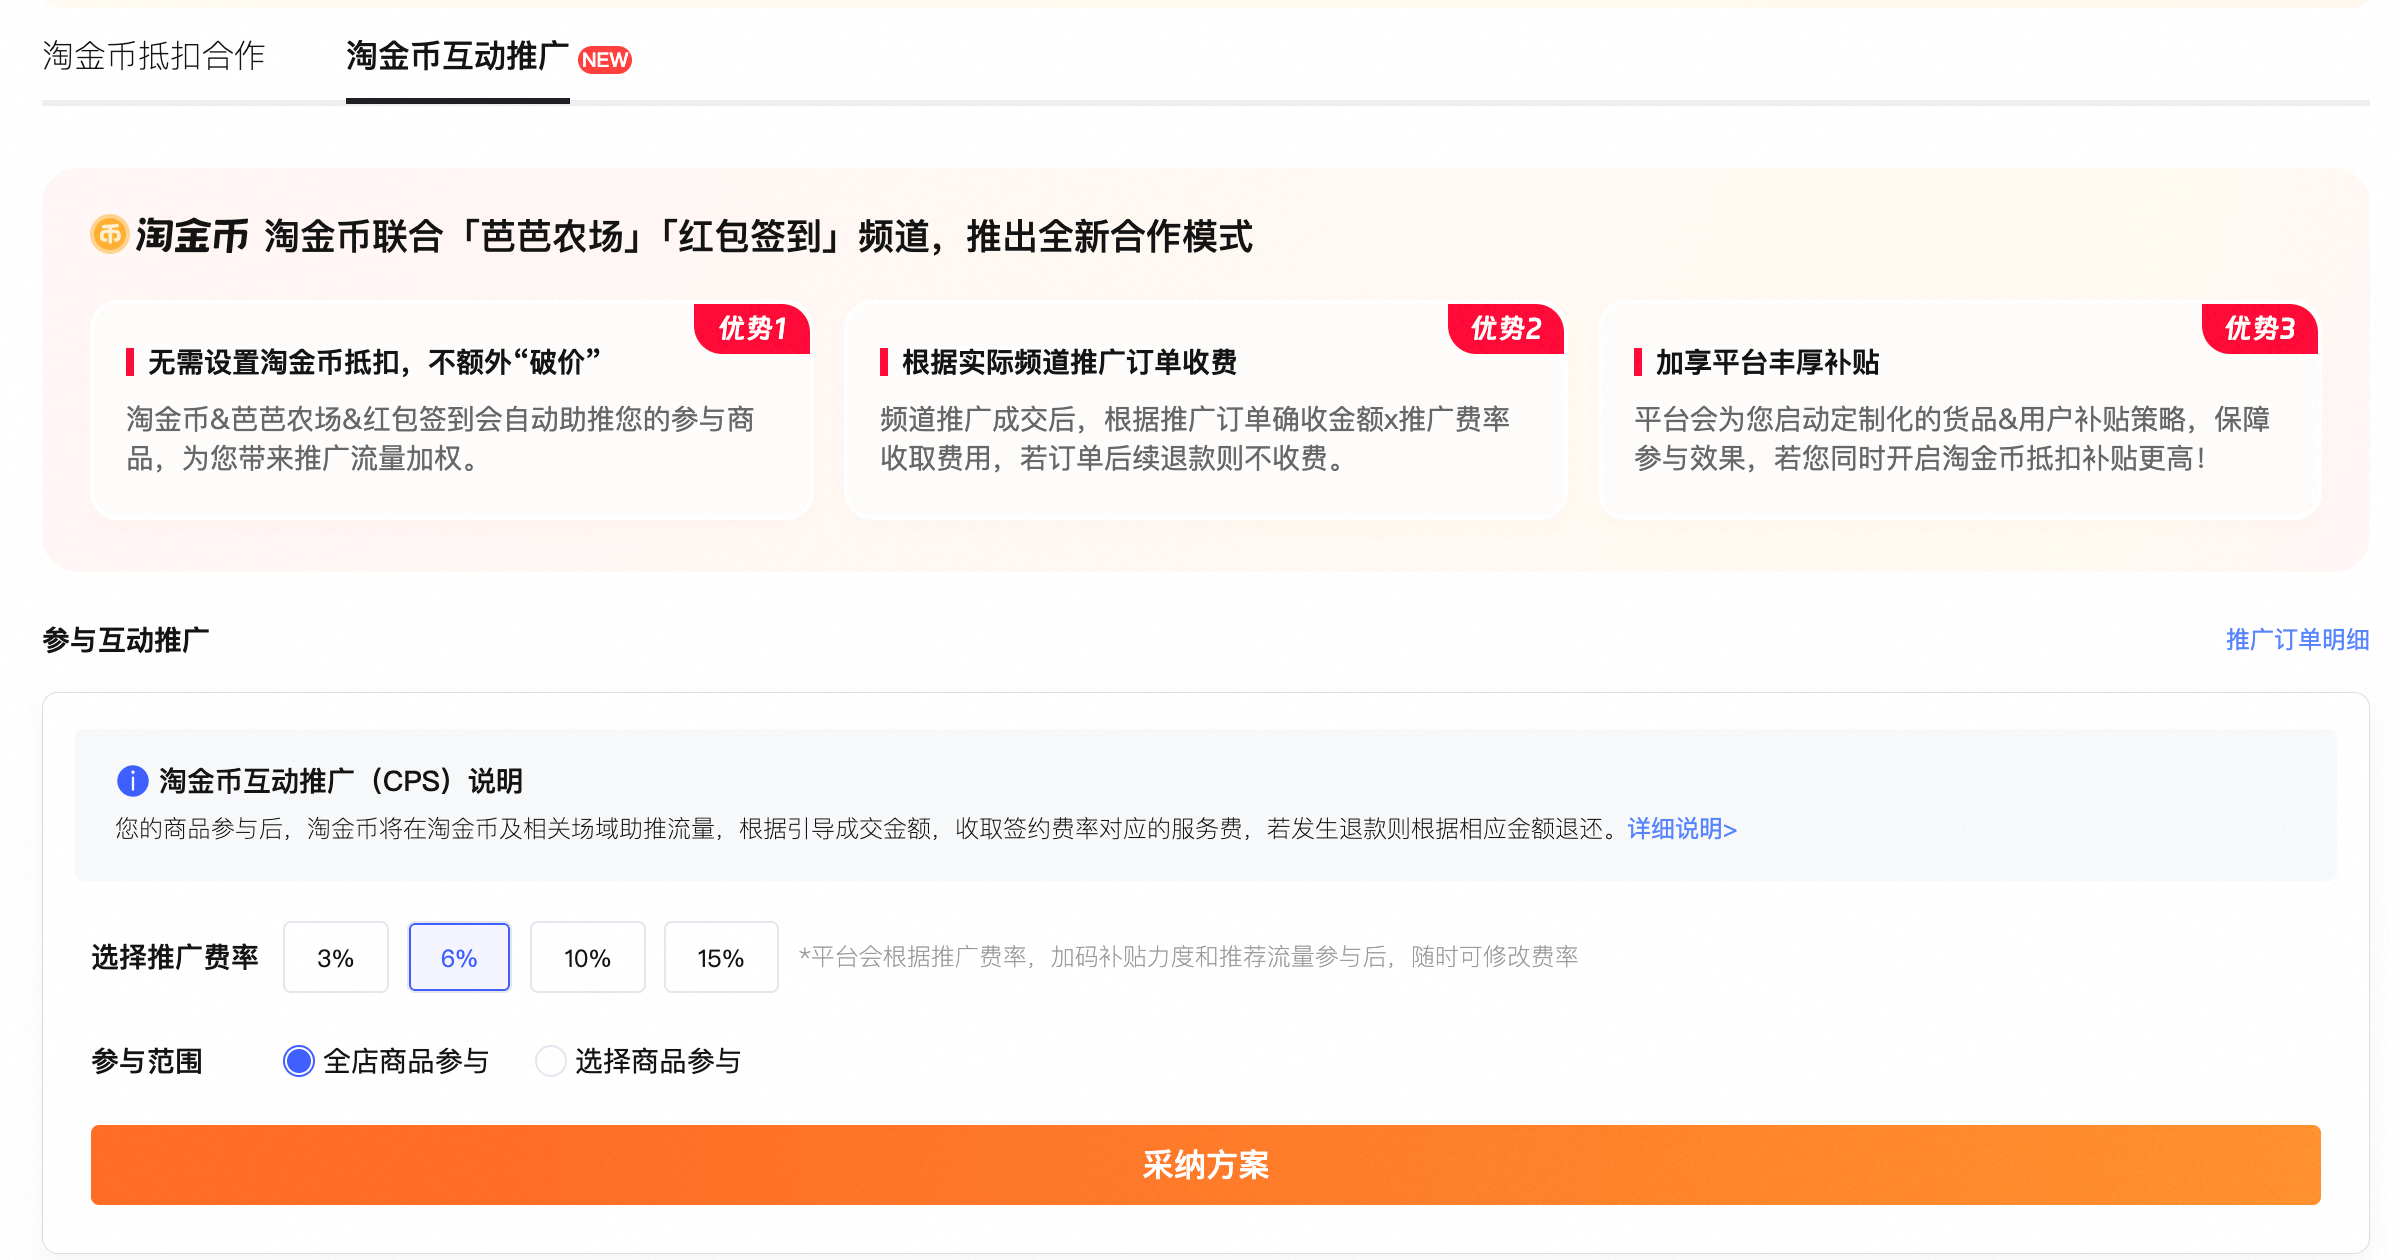This screenshot has height=1260, width=2400.
Task: Click the 淘金币 gold coin logo icon
Action: [109, 235]
